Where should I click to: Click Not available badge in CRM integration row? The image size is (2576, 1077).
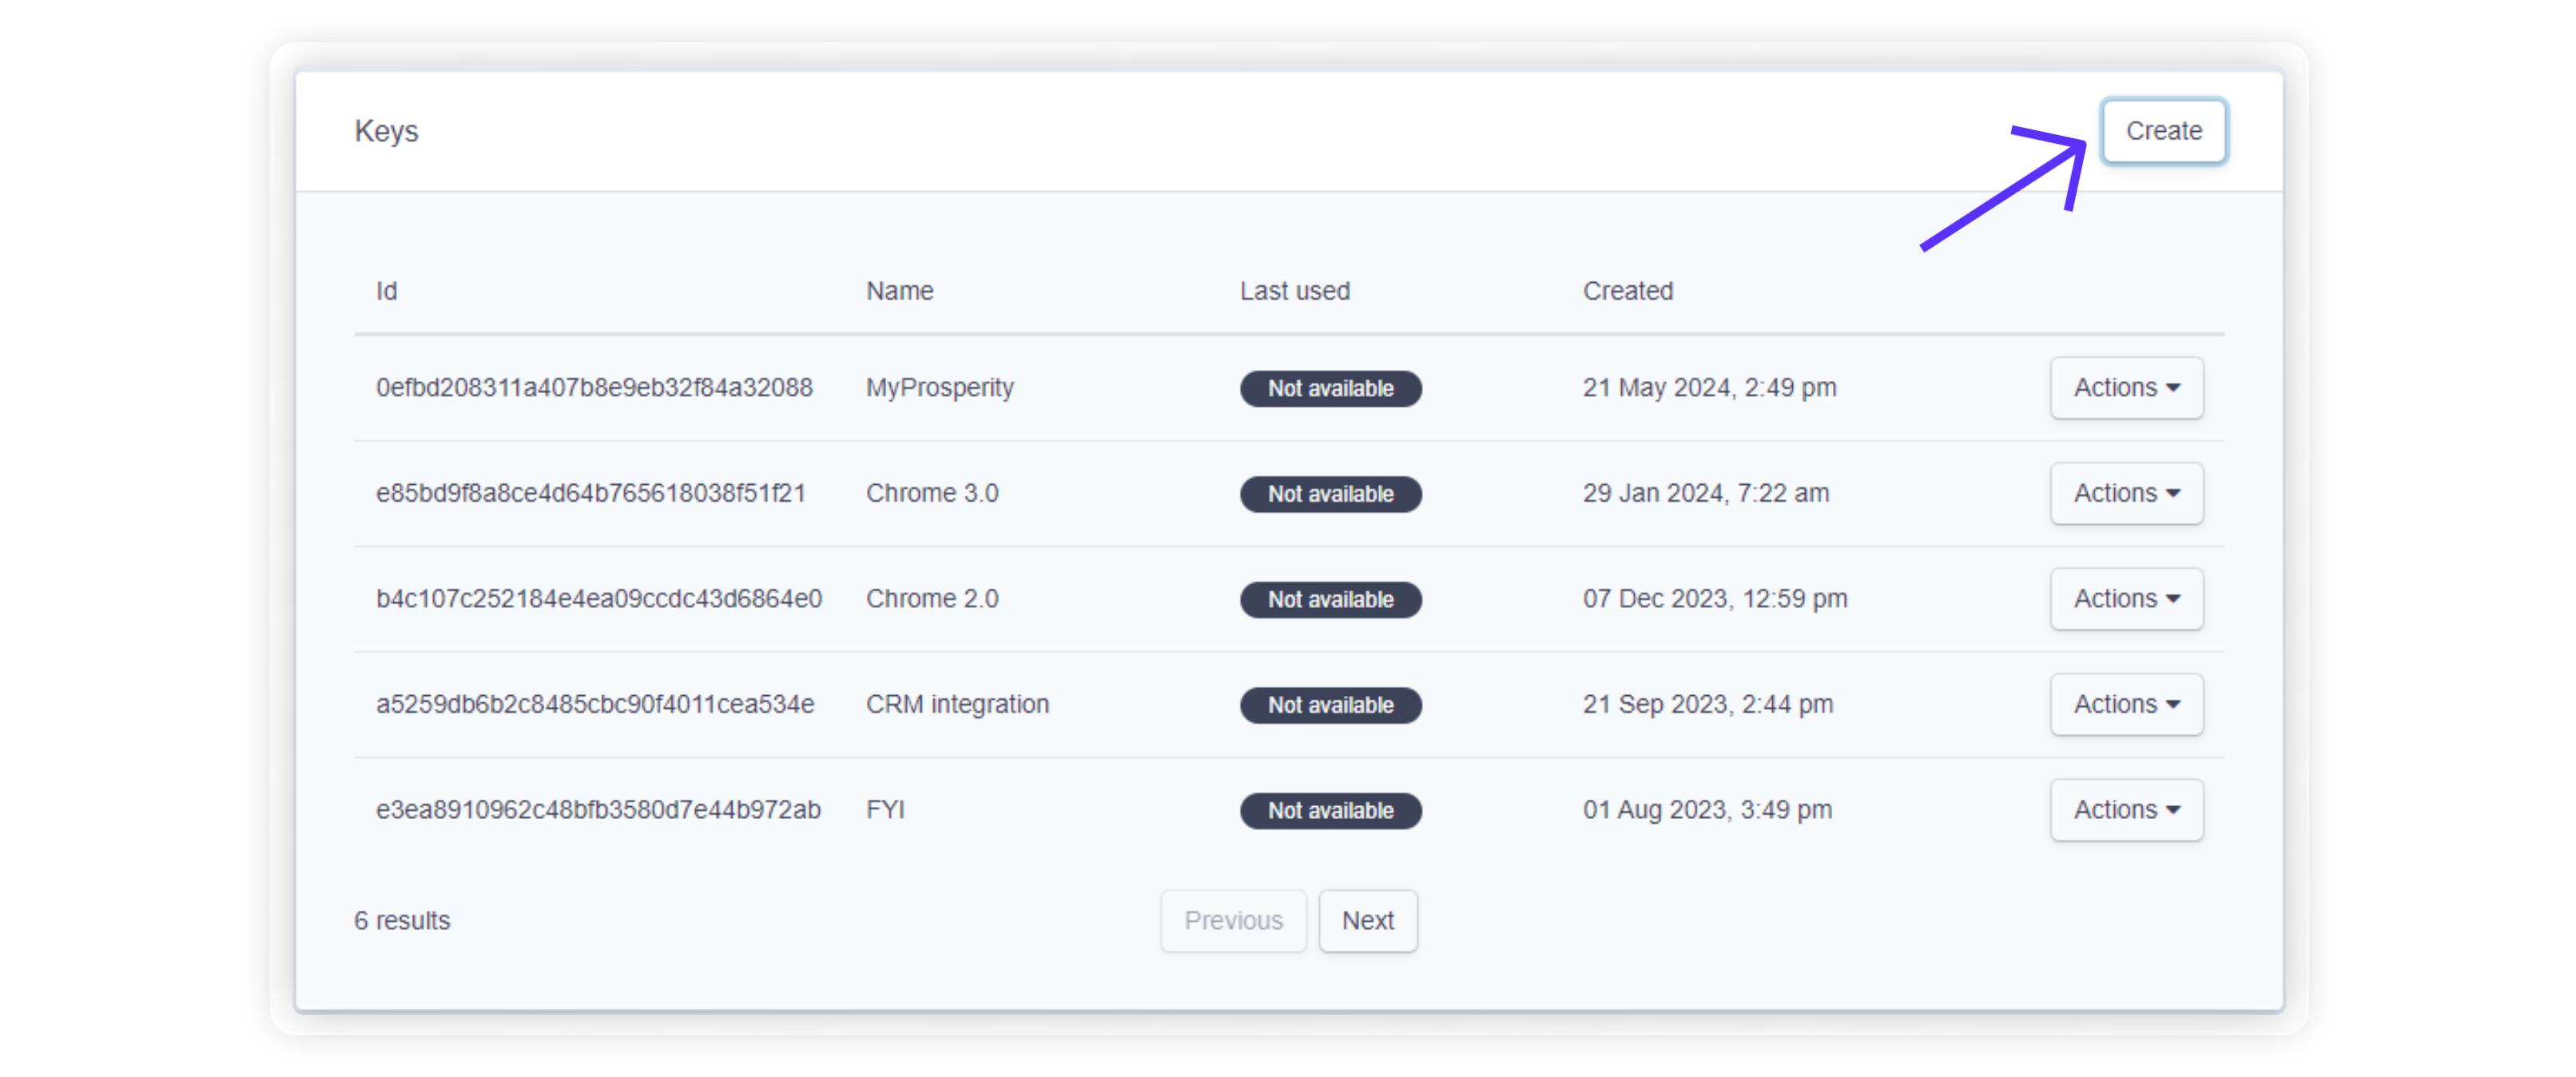tap(1330, 705)
